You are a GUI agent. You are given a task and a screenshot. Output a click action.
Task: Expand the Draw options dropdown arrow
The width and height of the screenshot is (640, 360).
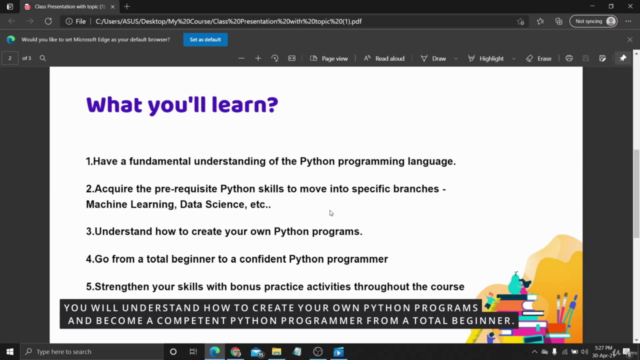click(x=456, y=59)
